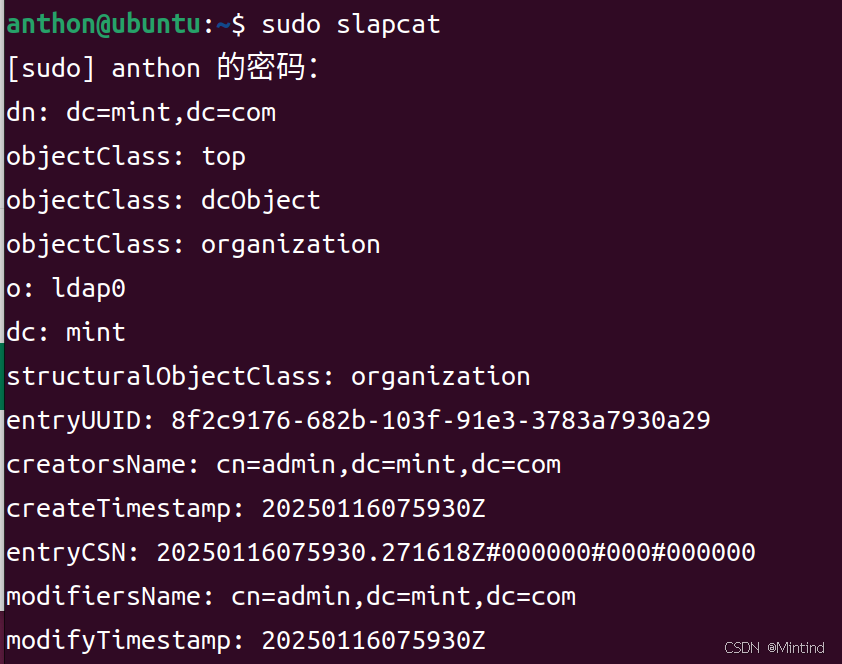This screenshot has height=664, width=842.
Task: Click the 'sudo slapcat' command text
Action: (x=351, y=25)
